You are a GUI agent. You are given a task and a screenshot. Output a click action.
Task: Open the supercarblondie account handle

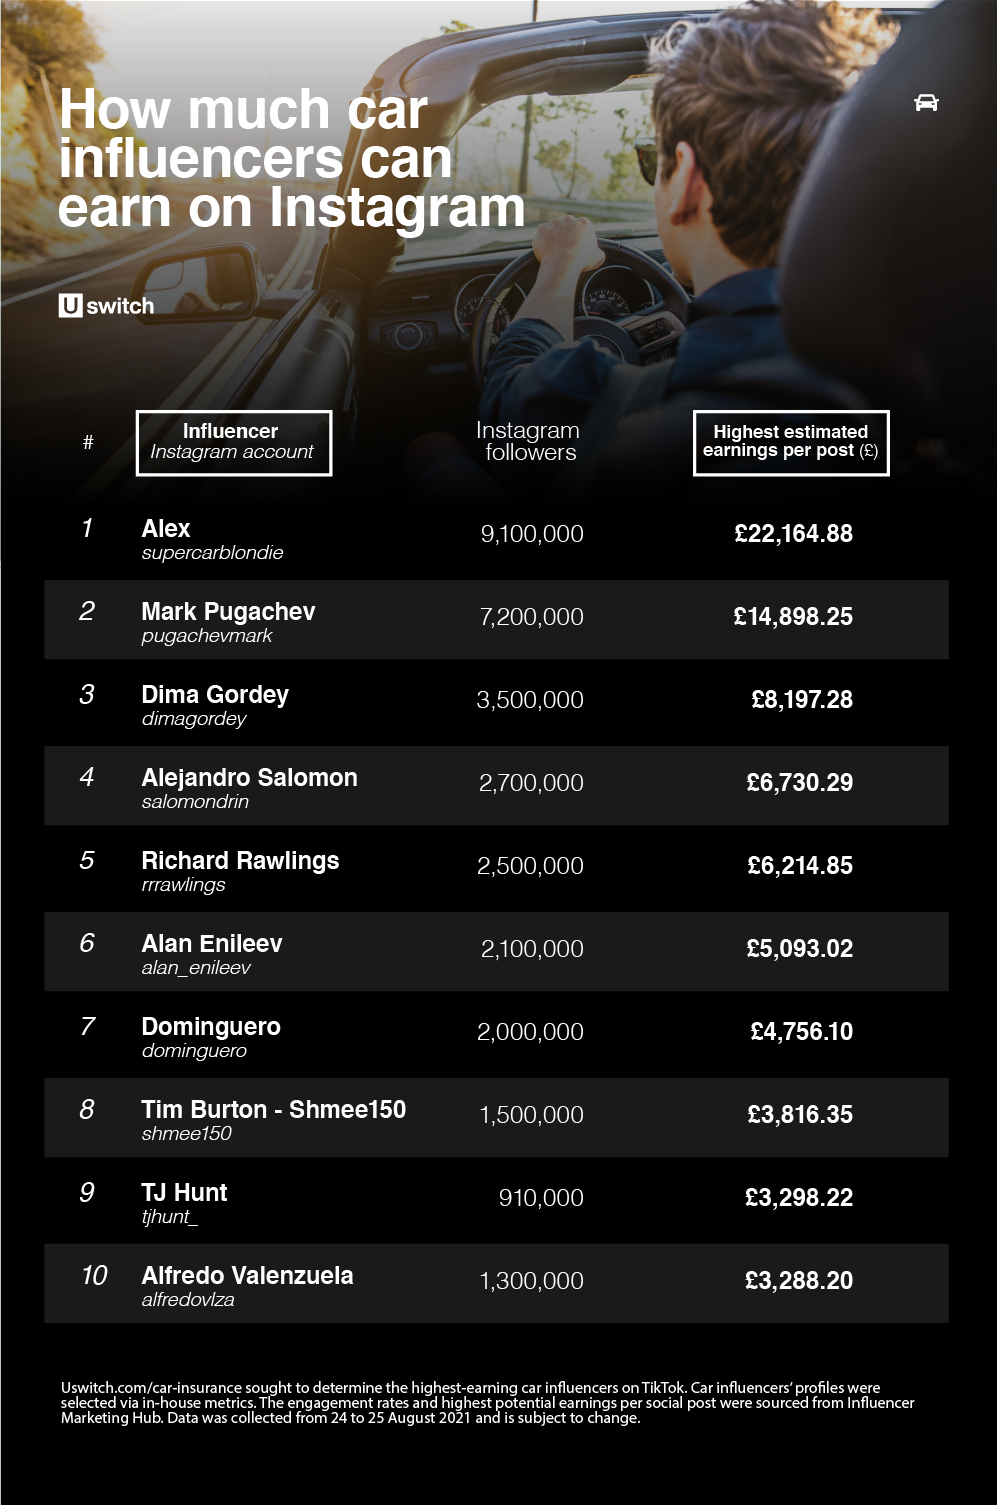[212, 552]
